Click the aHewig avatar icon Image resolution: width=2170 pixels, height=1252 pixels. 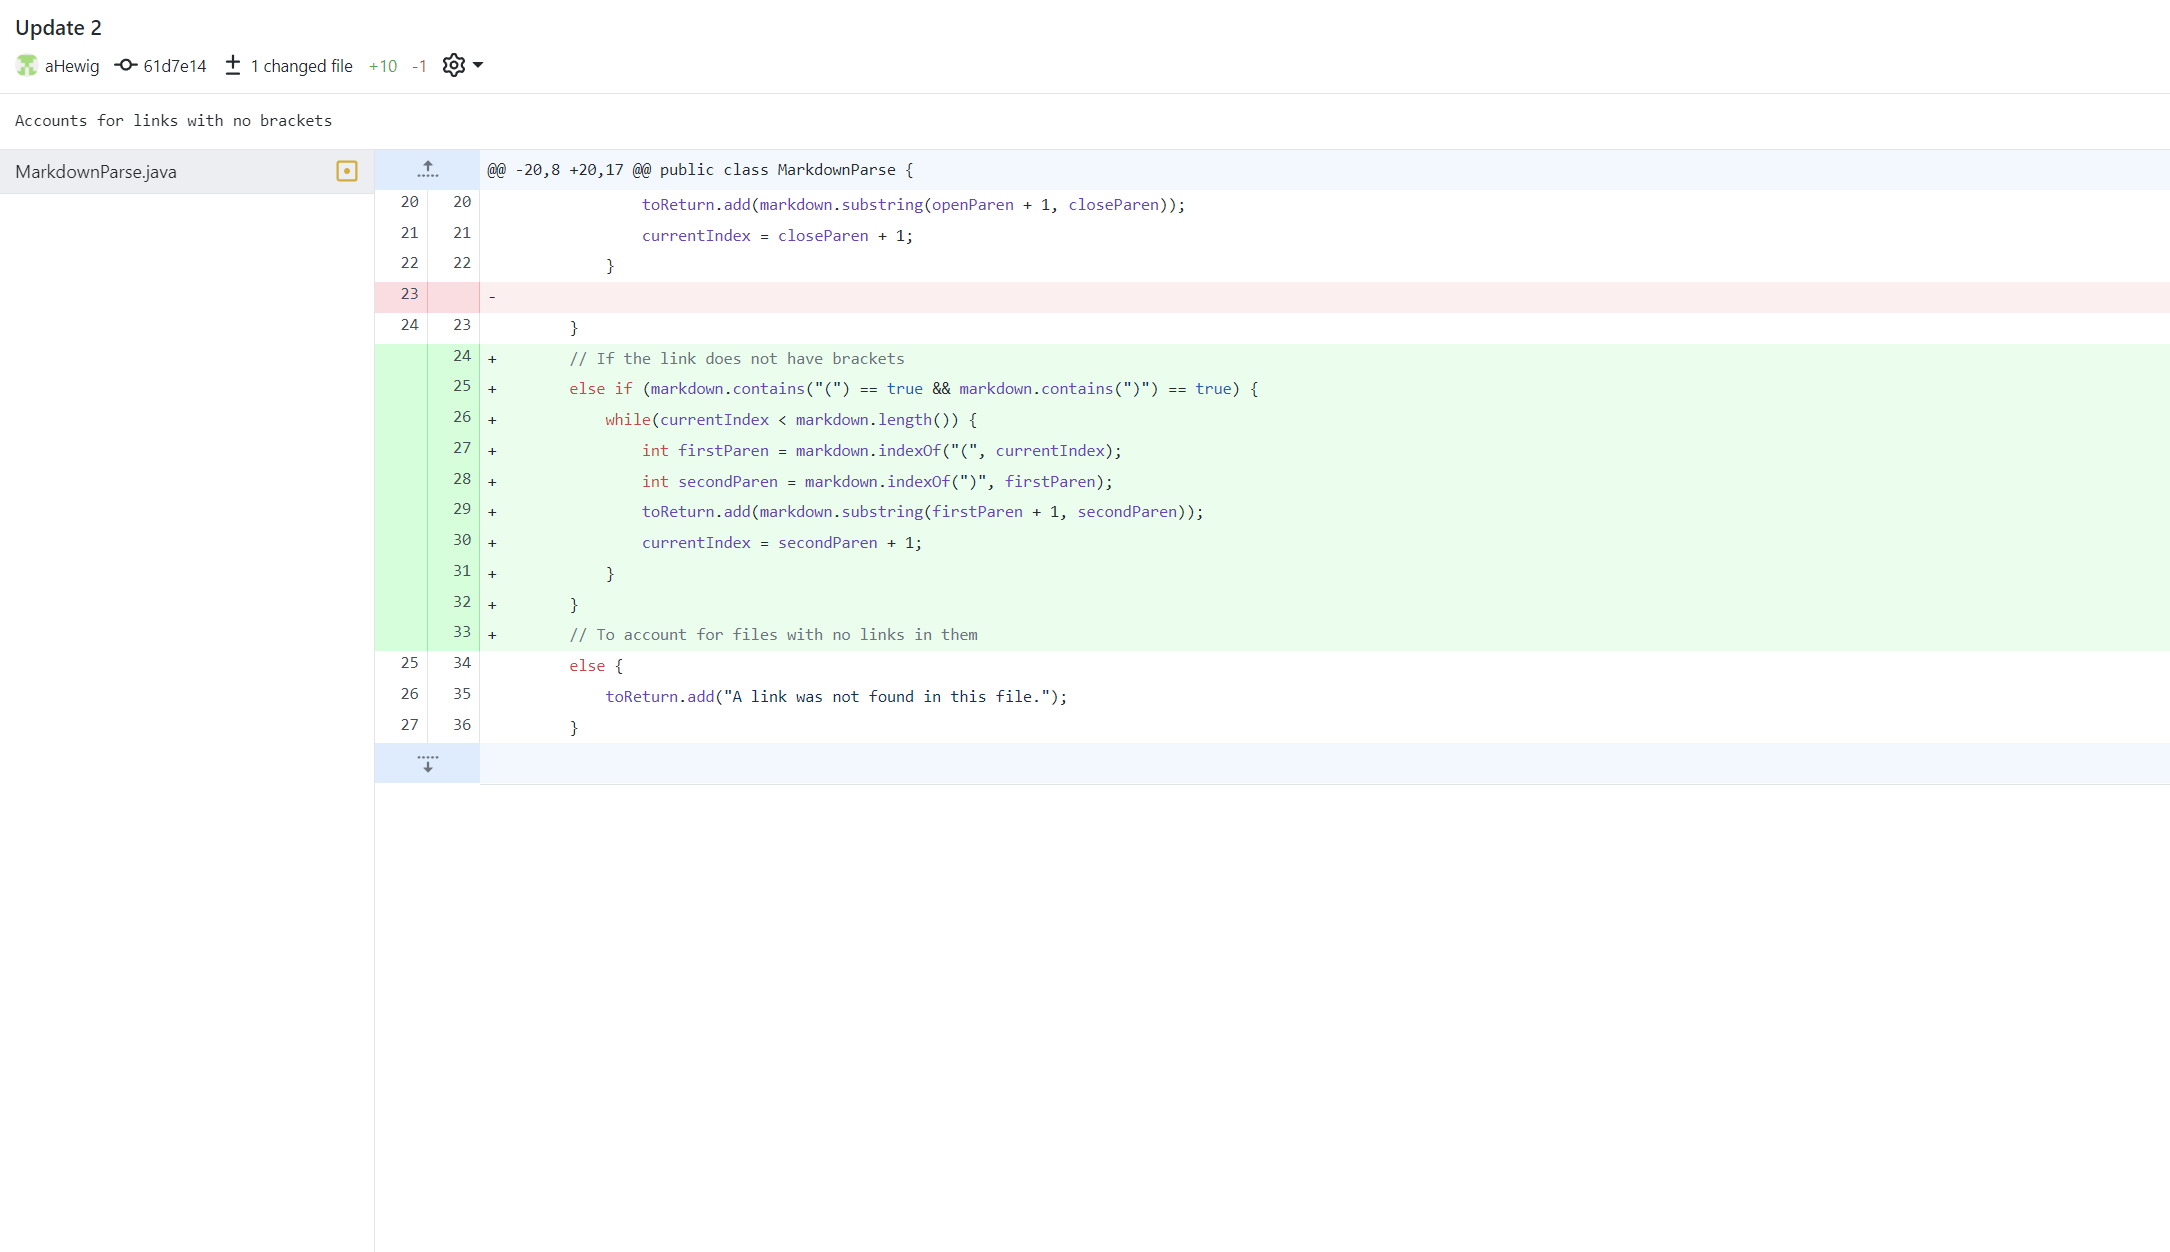(27, 66)
